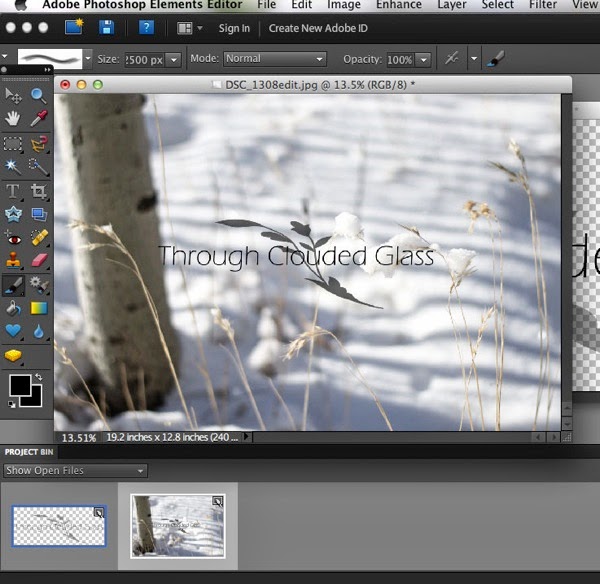Choose the Crop tool
The width and height of the screenshot is (600, 584).
[x=39, y=190]
